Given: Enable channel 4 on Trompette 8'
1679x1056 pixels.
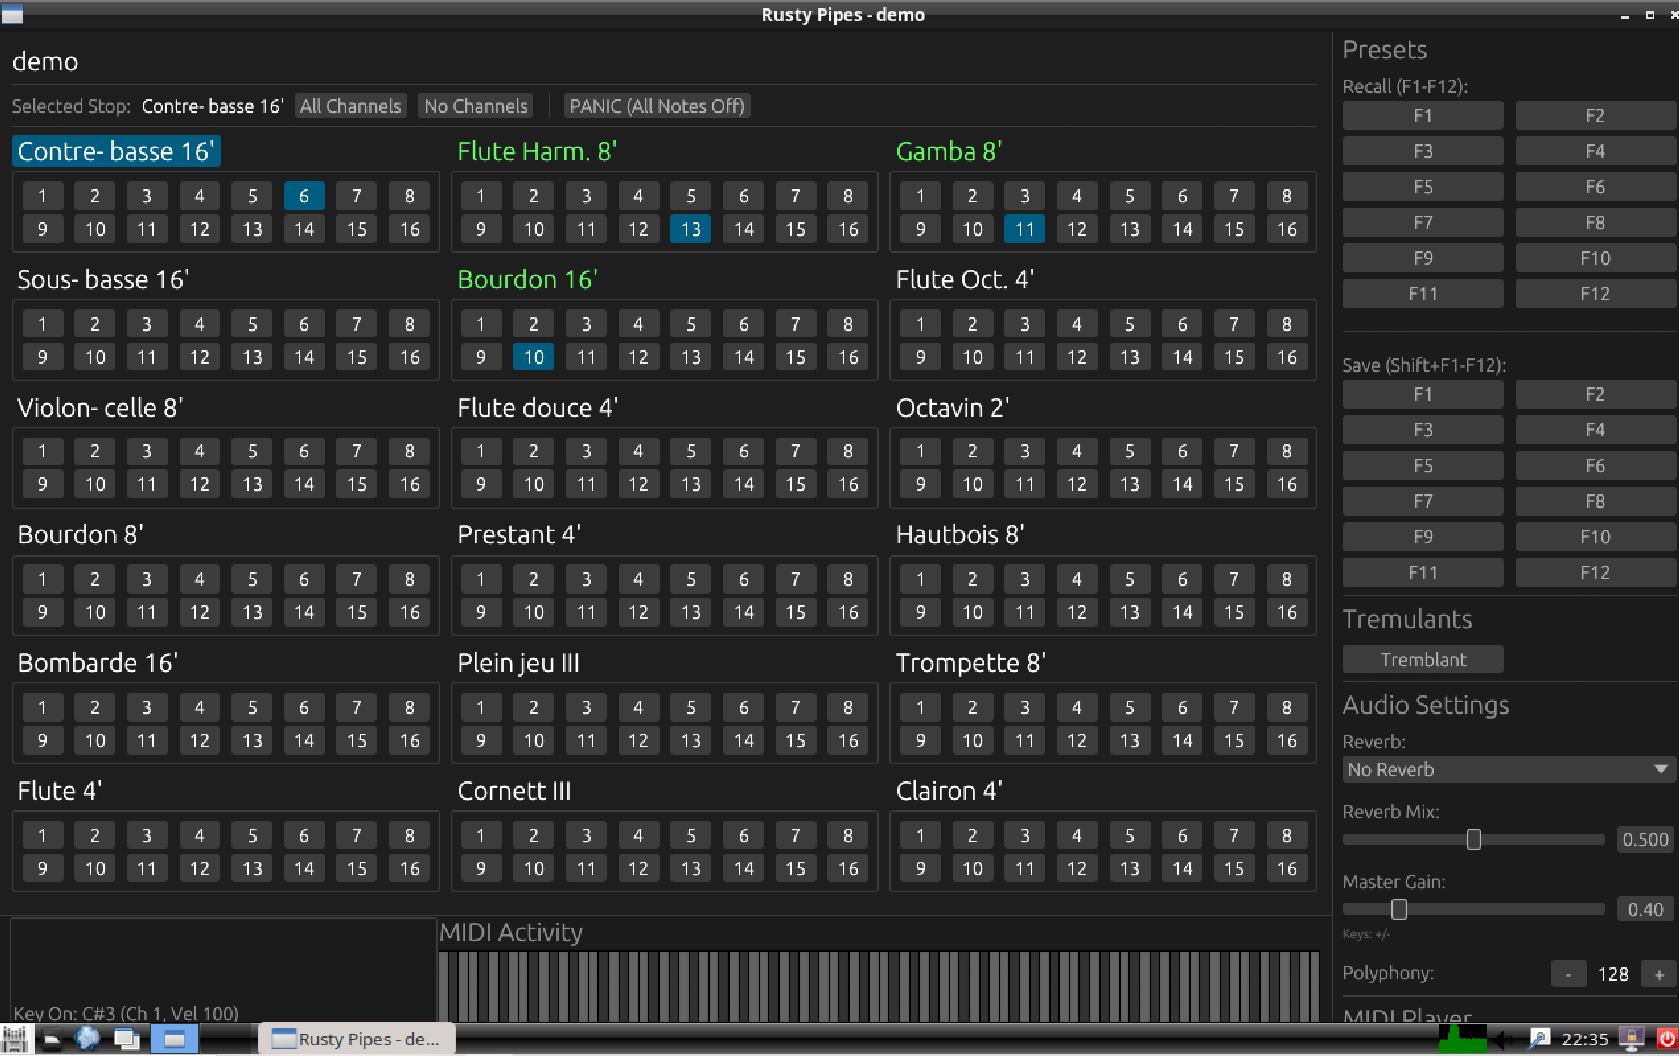Looking at the screenshot, I should point(1077,708).
